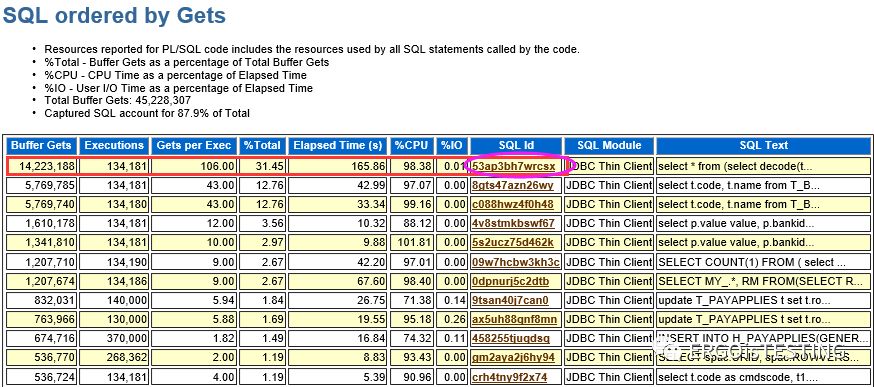Click the %IO column header
Image resolution: width=874 pixels, height=387 pixels.
[x=451, y=146]
